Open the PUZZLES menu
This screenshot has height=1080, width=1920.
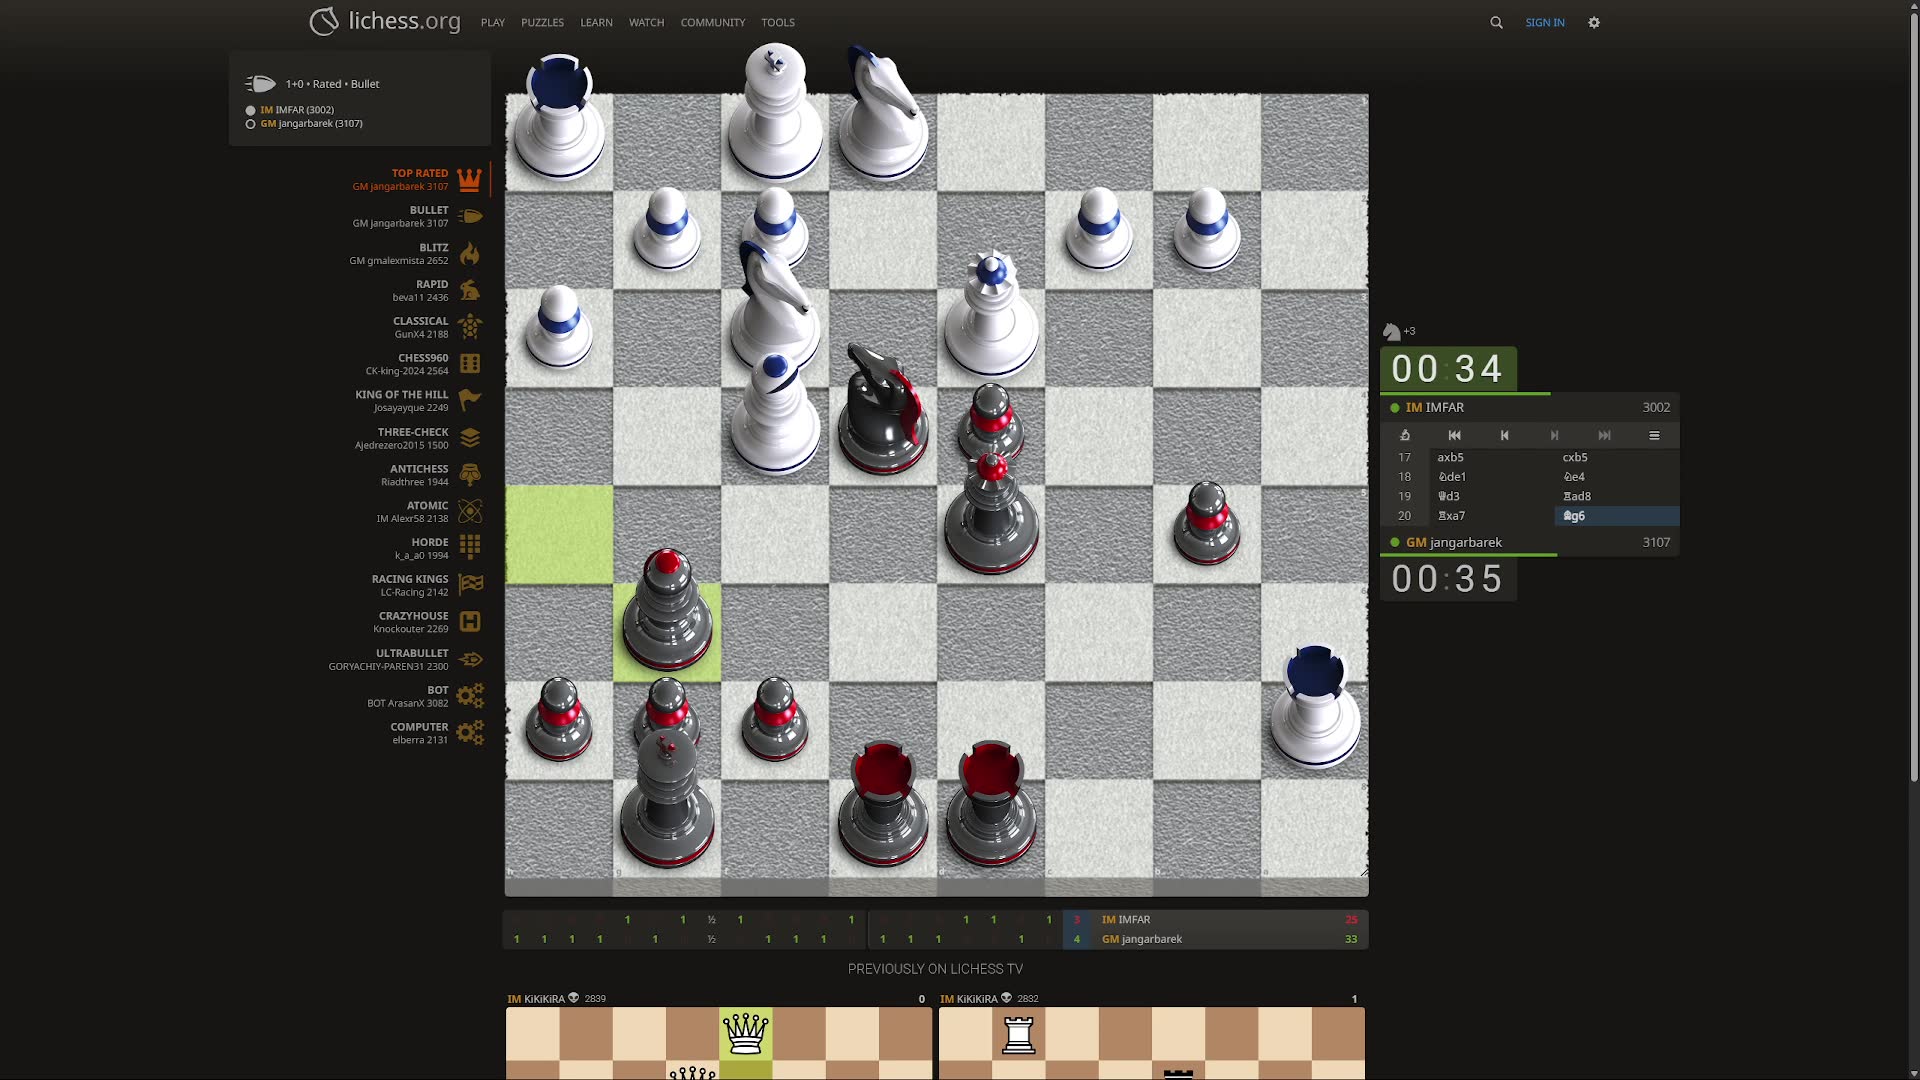(x=542, y=22)
